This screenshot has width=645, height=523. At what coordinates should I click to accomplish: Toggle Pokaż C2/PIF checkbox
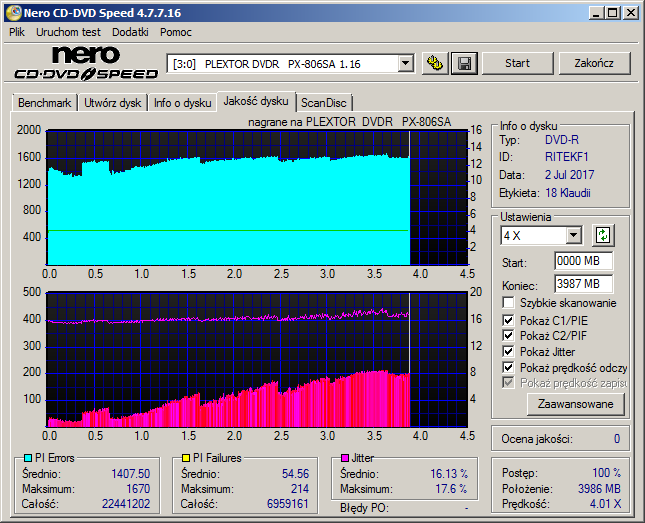click(508, 335)
